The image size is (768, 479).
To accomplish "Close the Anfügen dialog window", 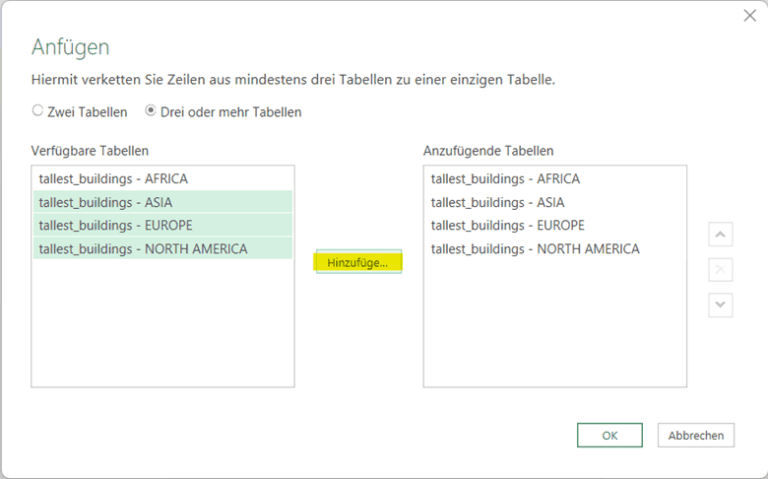I will pyautogui.click(x=750, y=15).
